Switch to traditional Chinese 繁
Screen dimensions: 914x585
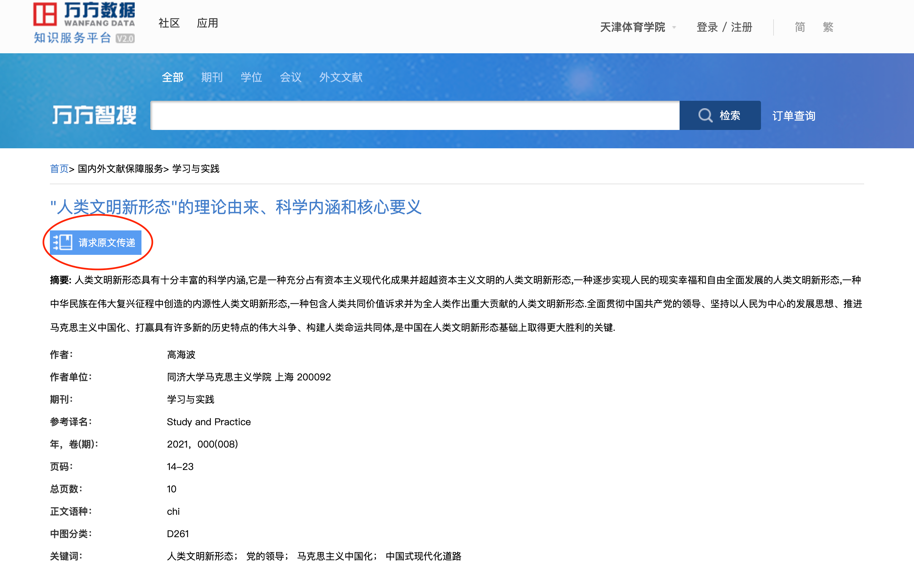828,27
